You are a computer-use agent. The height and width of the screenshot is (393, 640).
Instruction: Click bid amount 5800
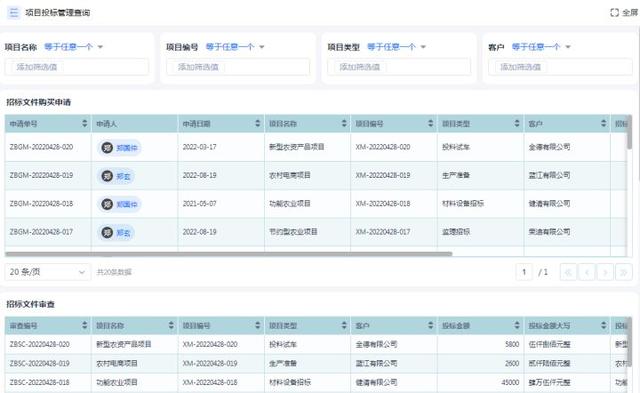512,344
